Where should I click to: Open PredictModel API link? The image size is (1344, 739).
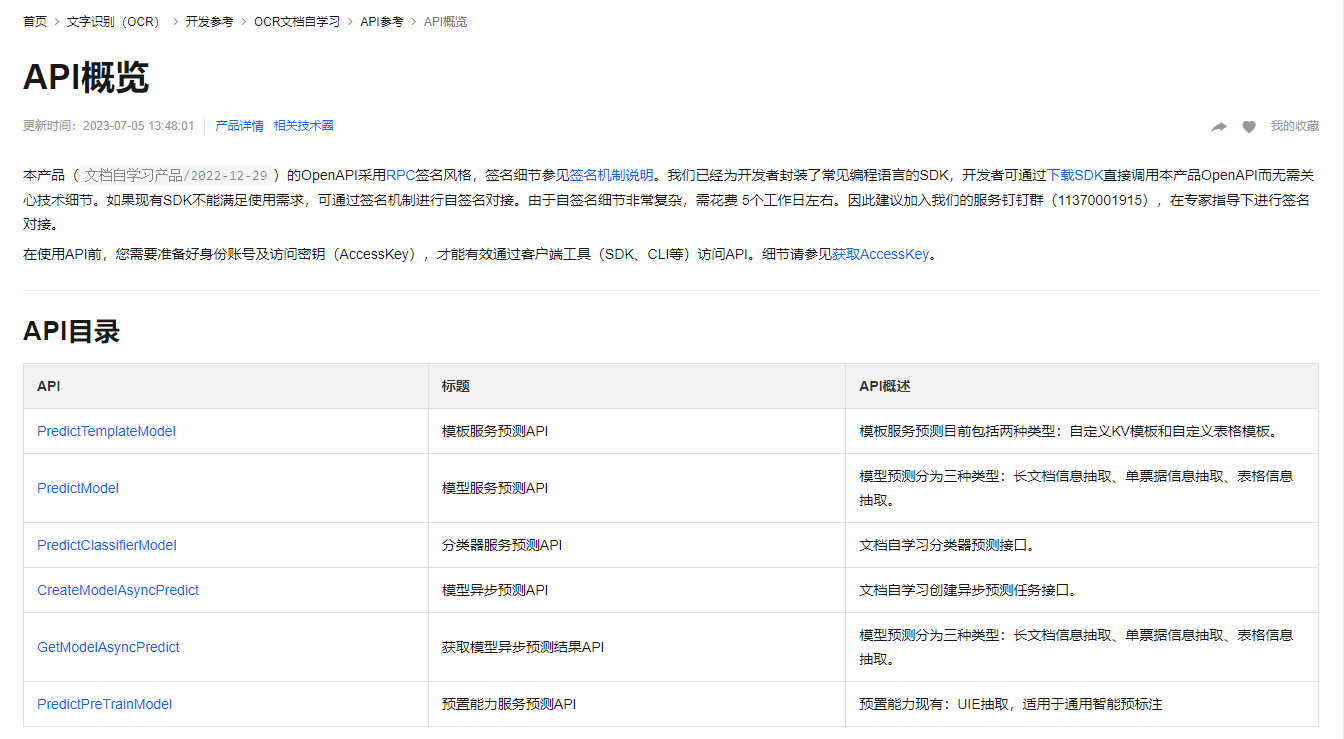coord(78,488)
